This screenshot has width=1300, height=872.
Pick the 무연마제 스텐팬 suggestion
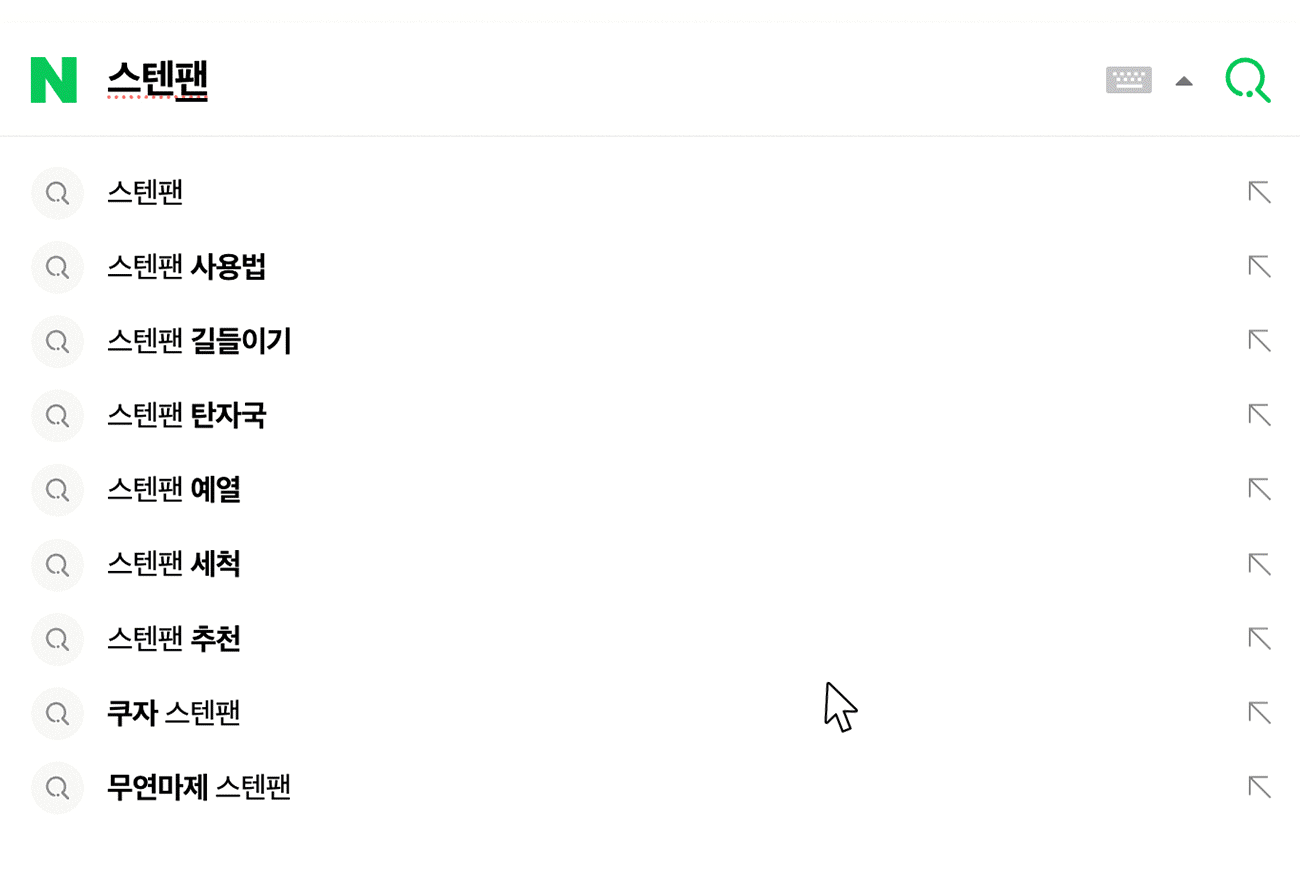[x=199, y=788]
